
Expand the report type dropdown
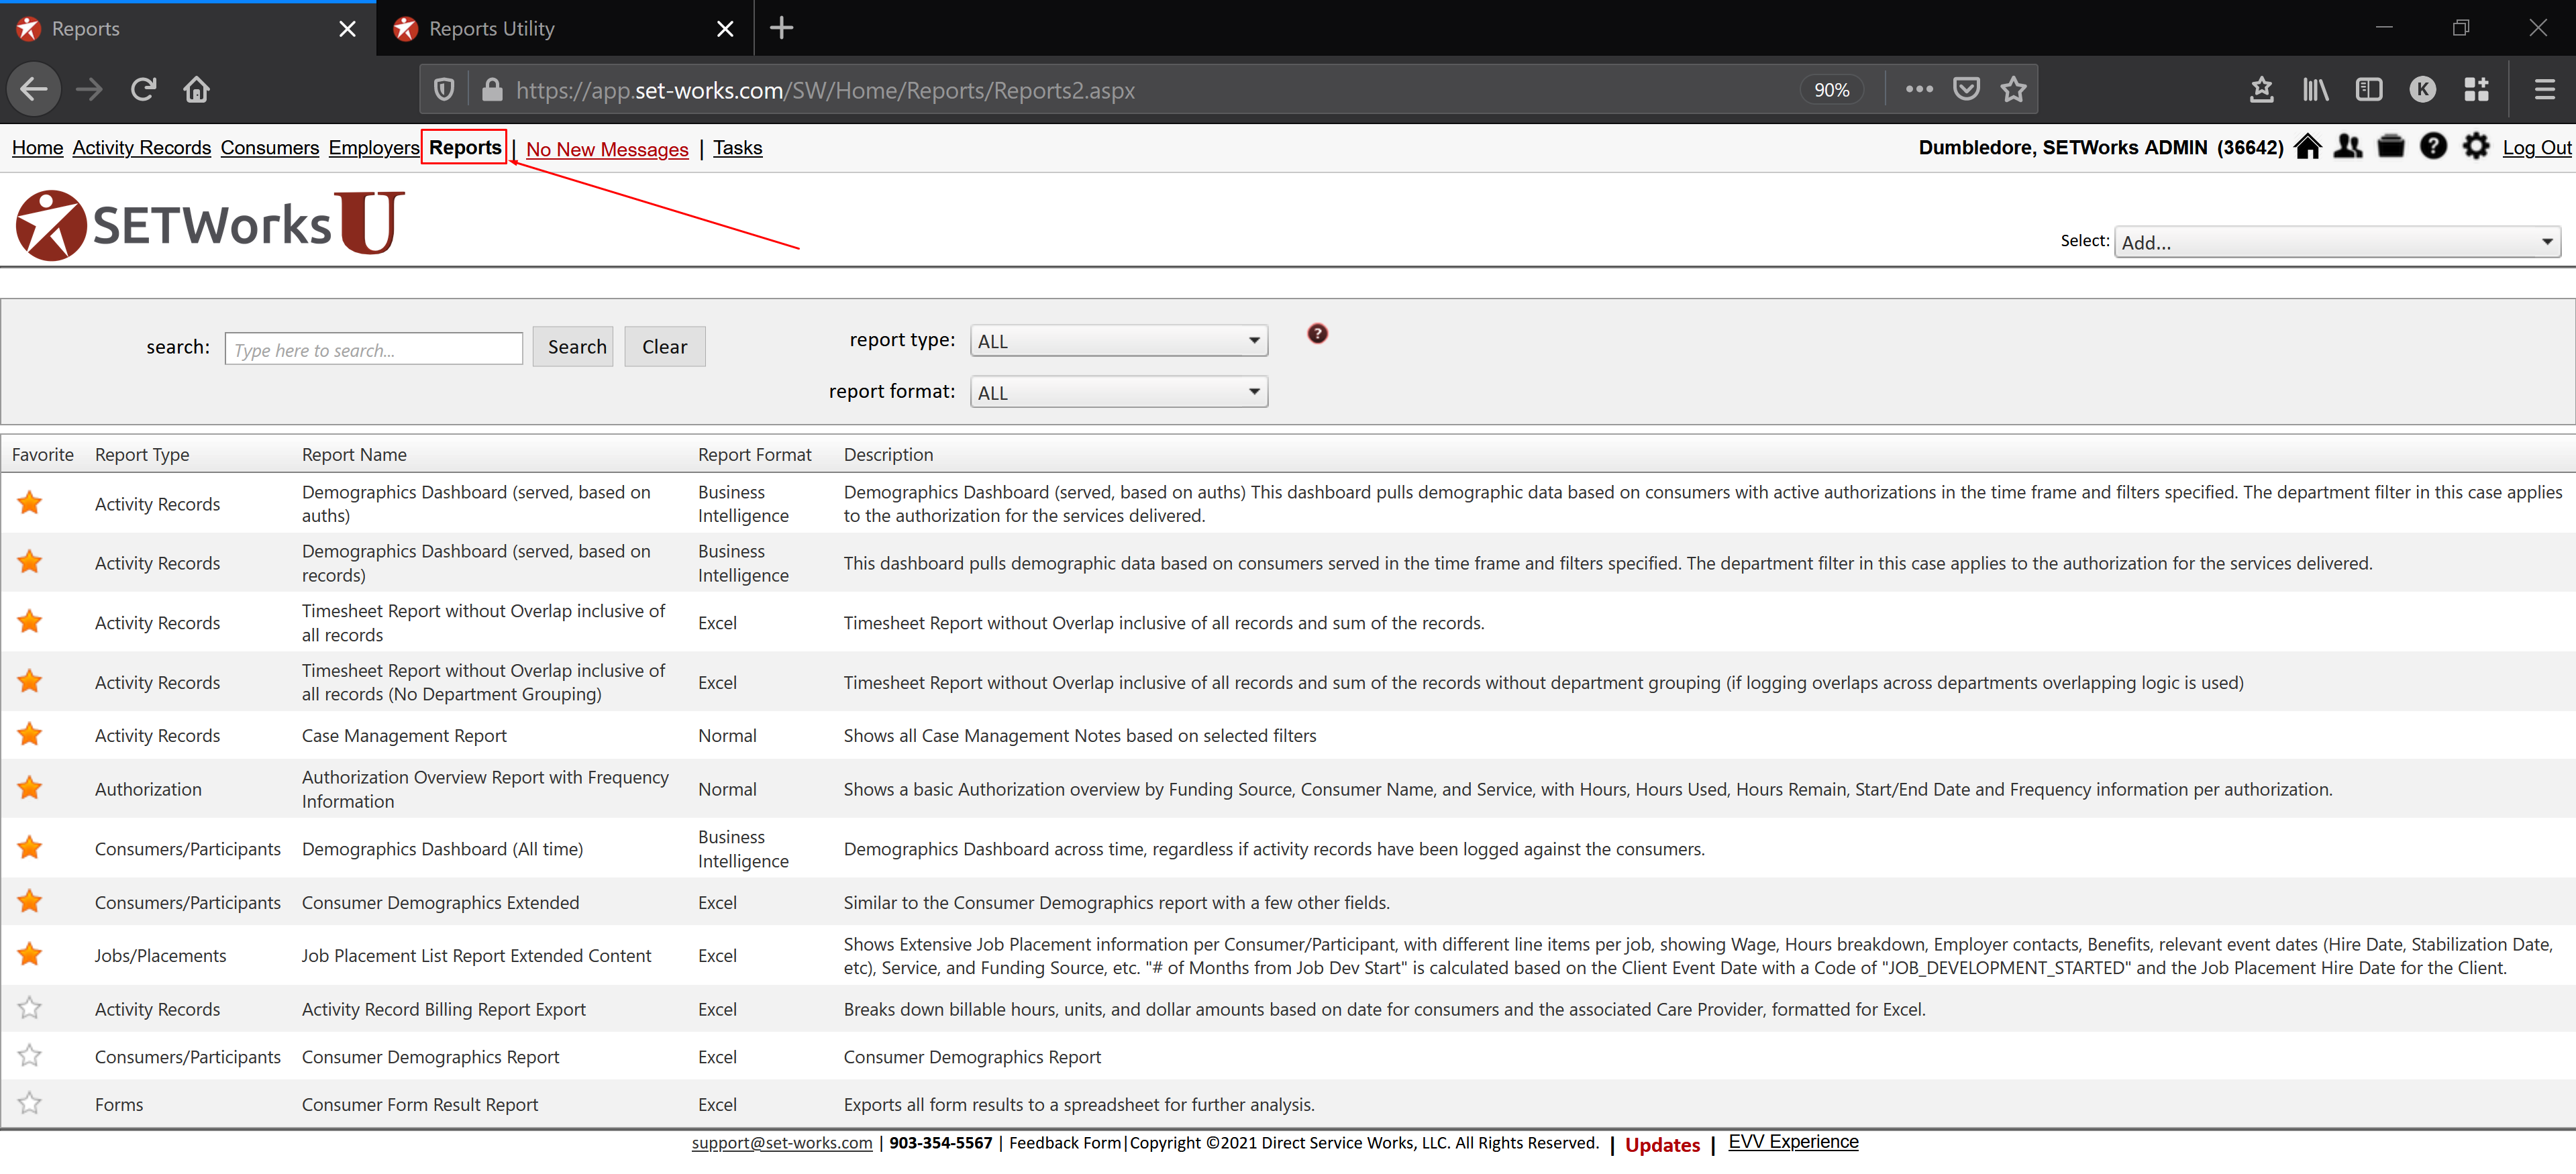(x=1118, y=341)
